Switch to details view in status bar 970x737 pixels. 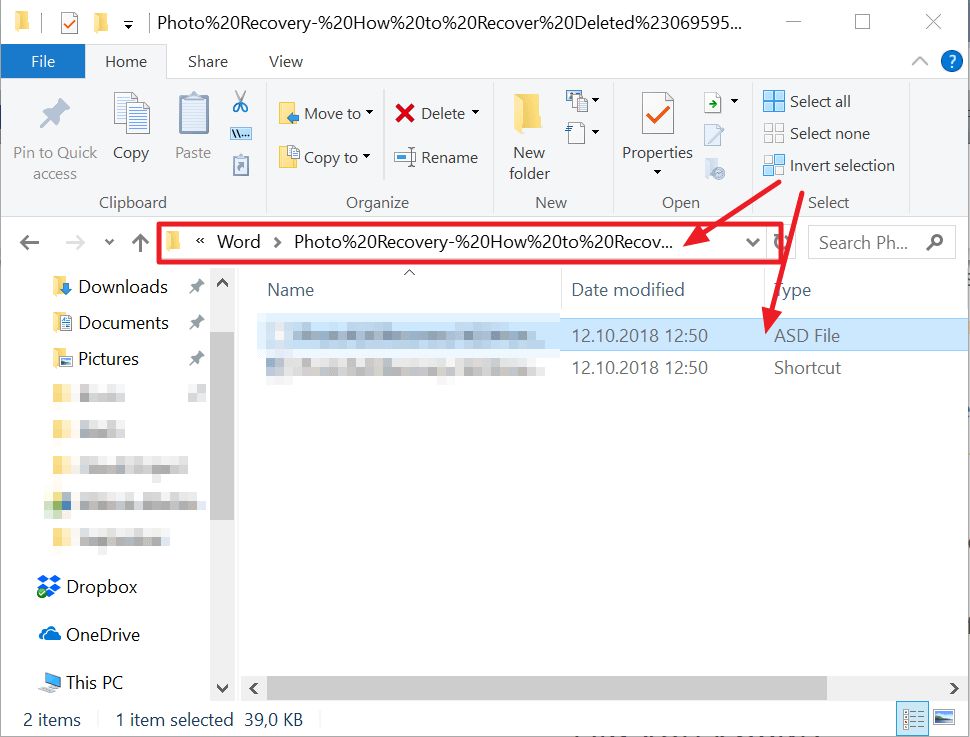(913, 719)
